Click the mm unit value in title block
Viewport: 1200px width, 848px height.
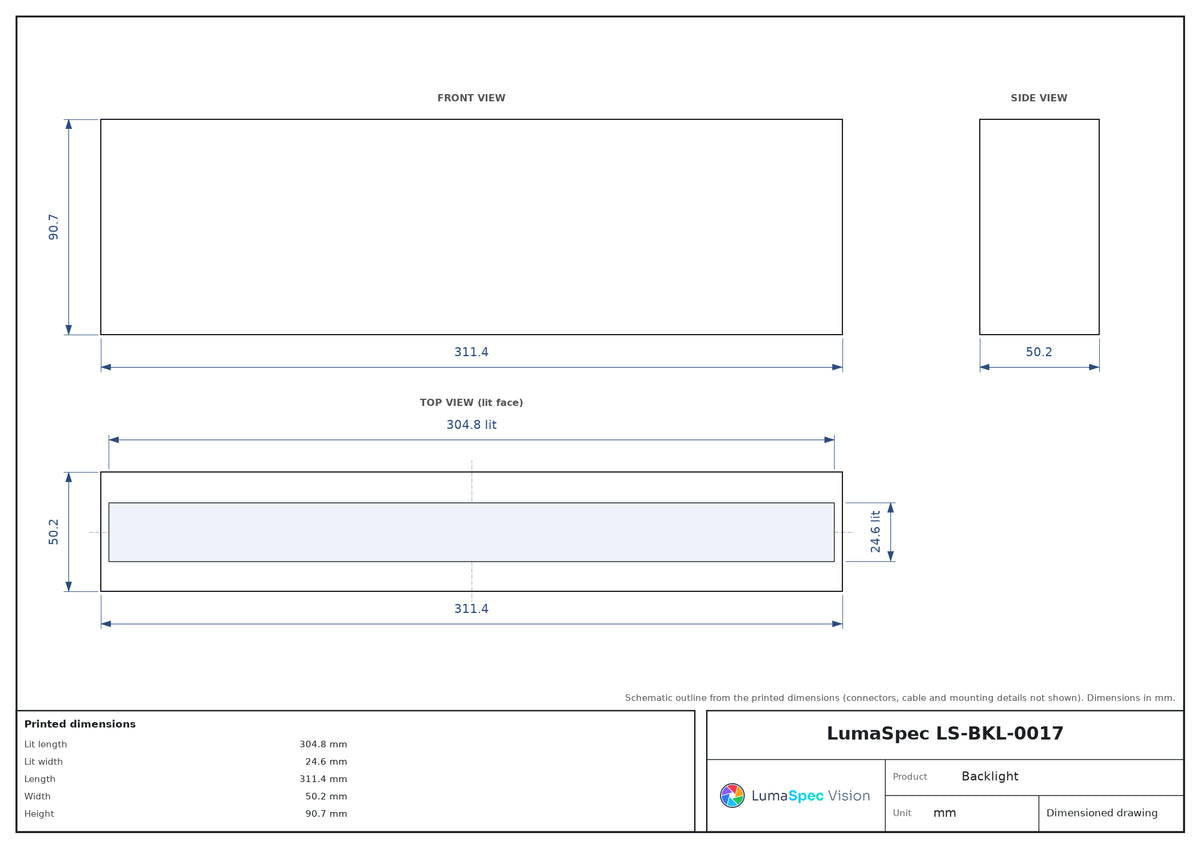[945, 813]
